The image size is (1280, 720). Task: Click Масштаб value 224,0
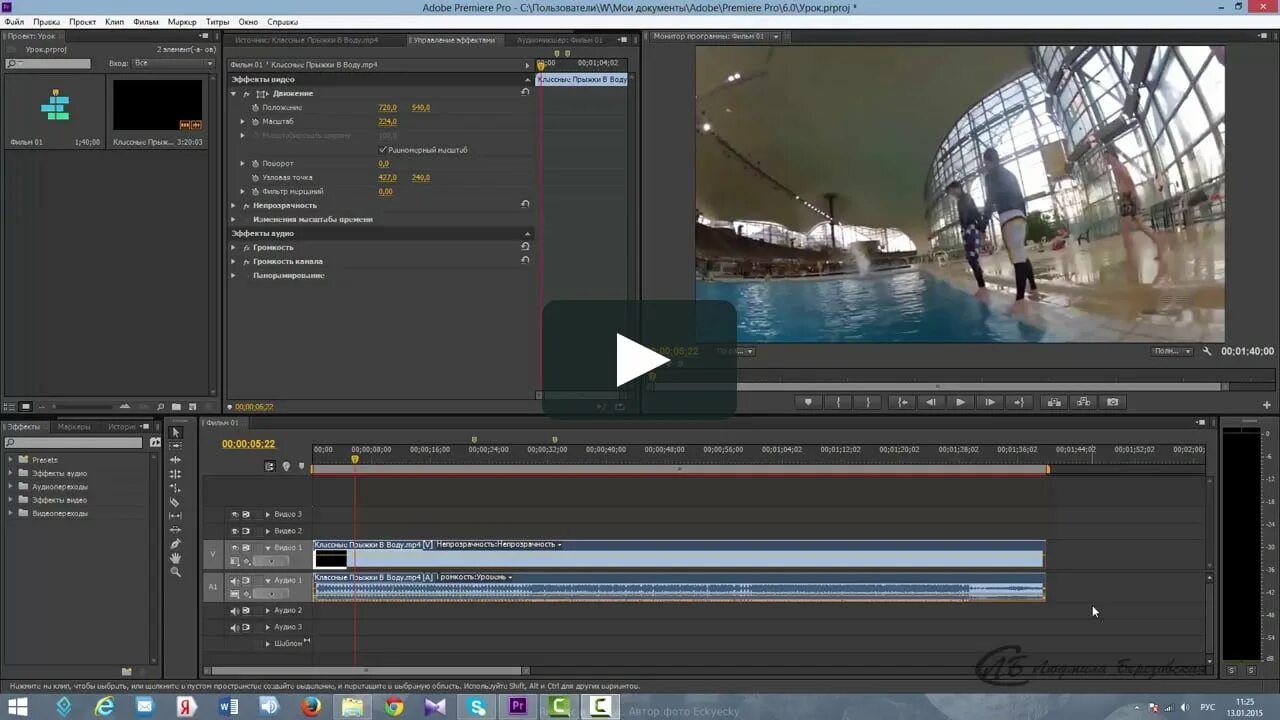pyautogui.click(x=387, y=121)
